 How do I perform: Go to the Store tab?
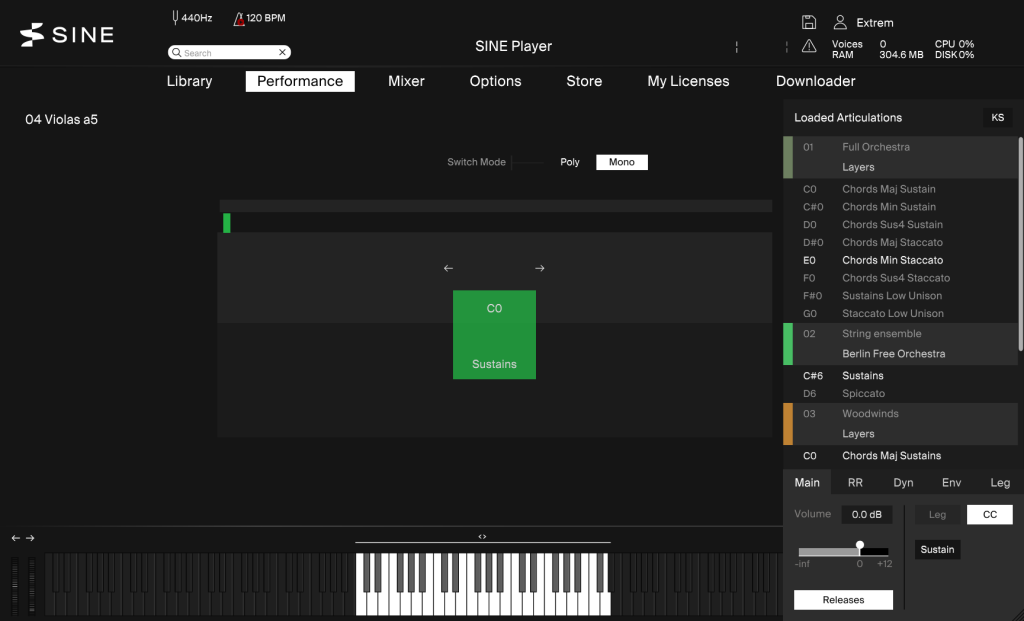tap(584, 81)
